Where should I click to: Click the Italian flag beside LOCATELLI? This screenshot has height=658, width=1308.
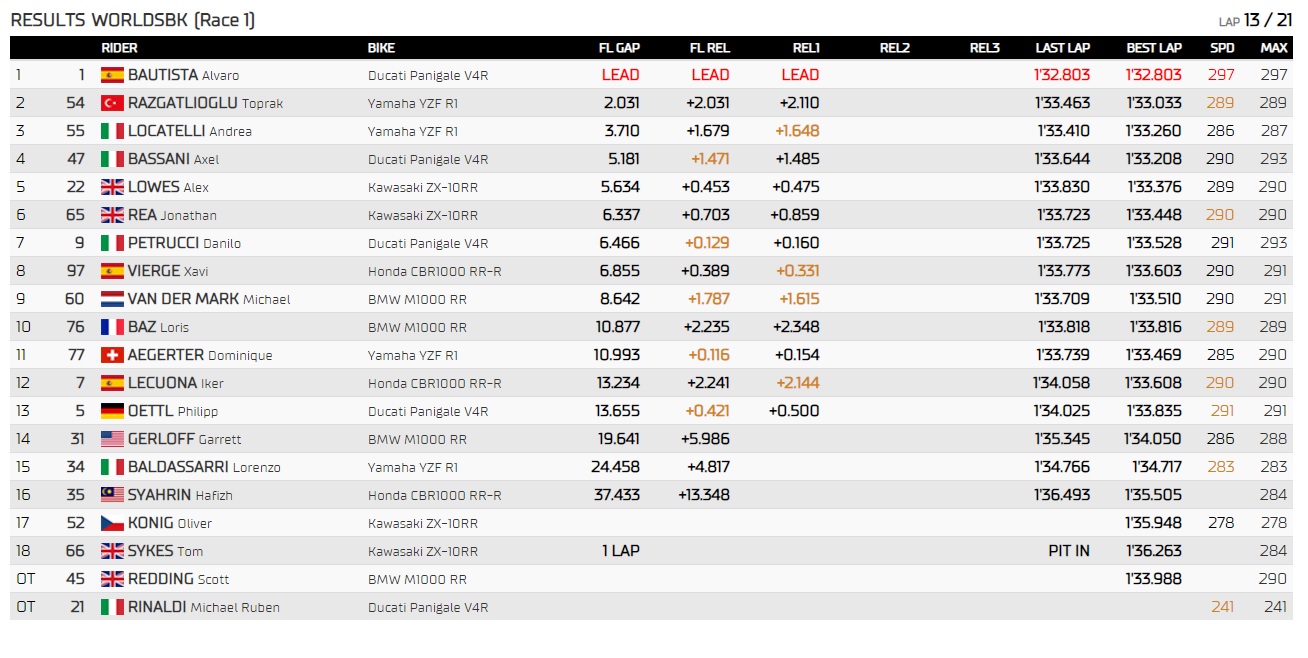tap(112, 131)
